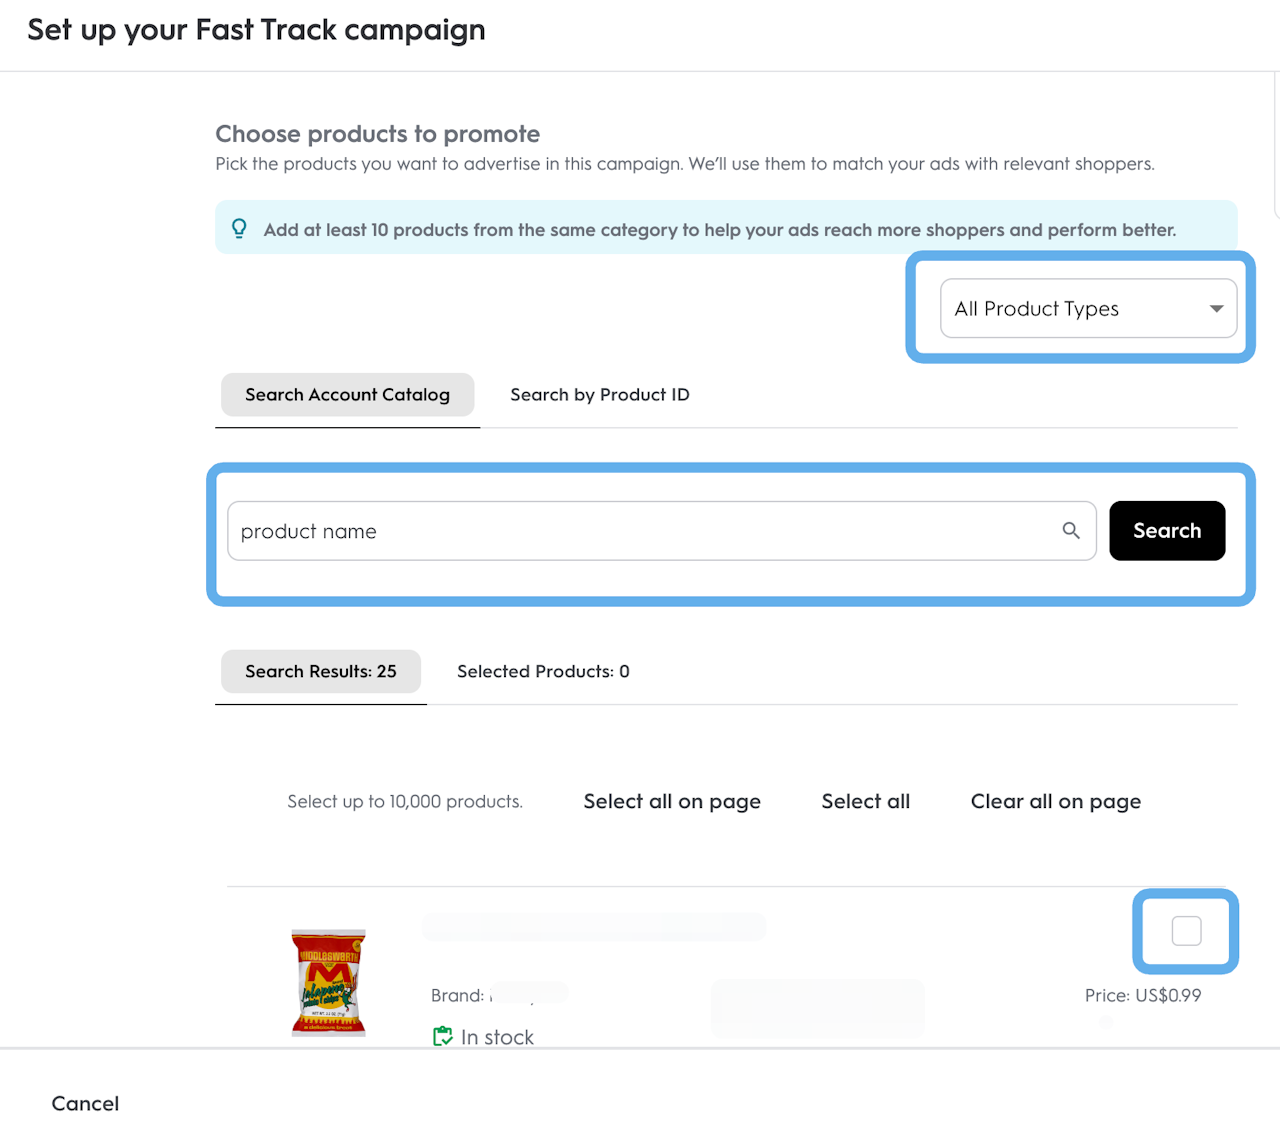Open the All Product Types dropdown

(x=1088, y=309)
